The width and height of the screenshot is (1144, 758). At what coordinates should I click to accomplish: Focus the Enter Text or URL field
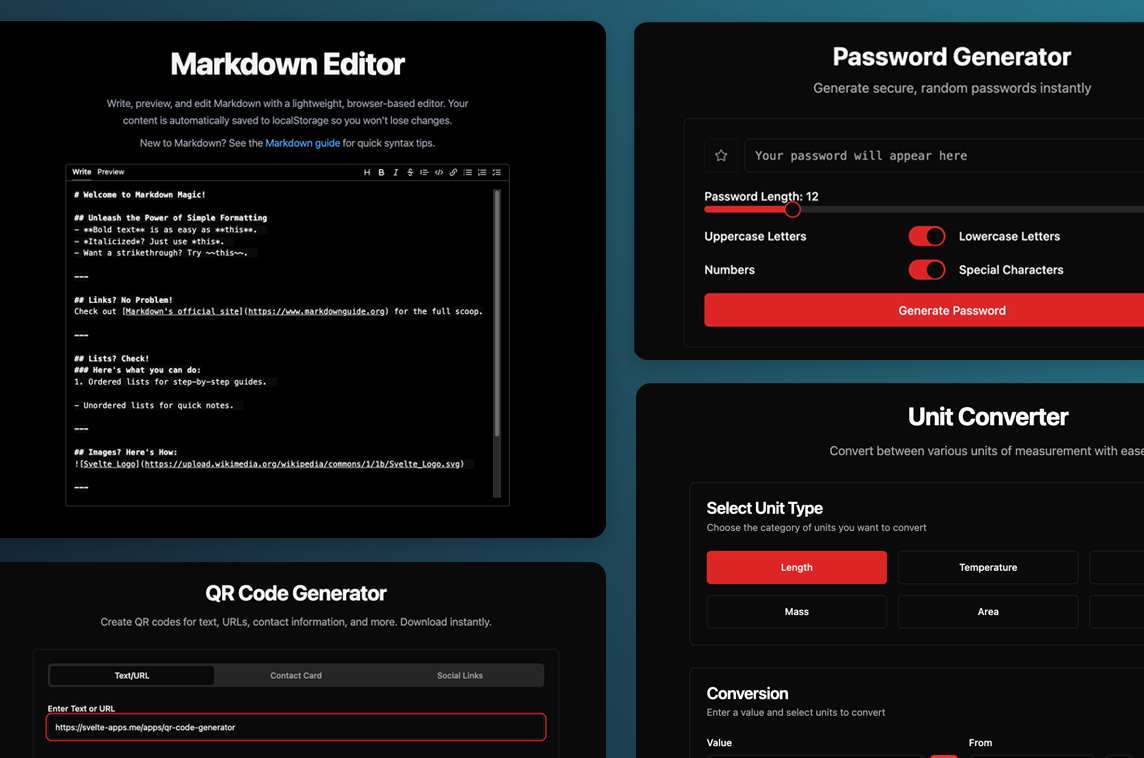296,727
